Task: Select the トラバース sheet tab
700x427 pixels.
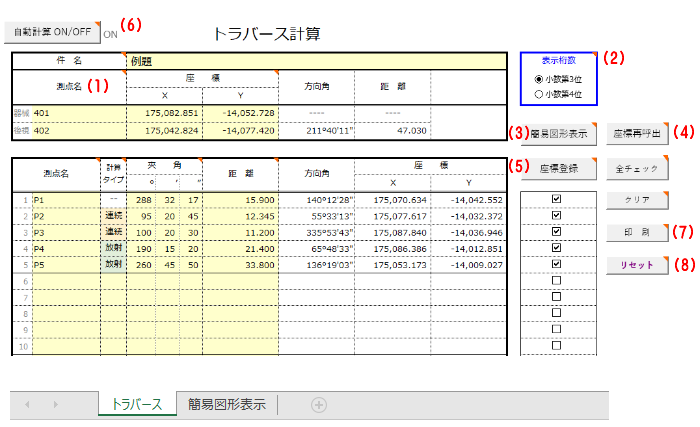Action: coord(136,404)
